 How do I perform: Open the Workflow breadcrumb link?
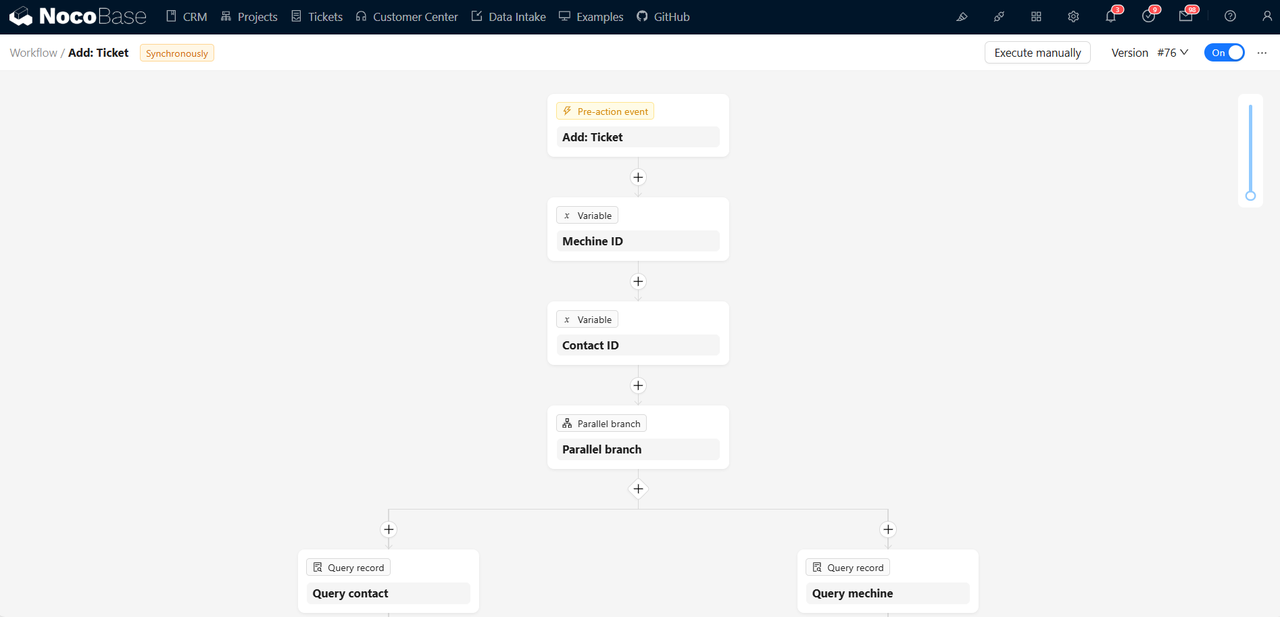33,52
